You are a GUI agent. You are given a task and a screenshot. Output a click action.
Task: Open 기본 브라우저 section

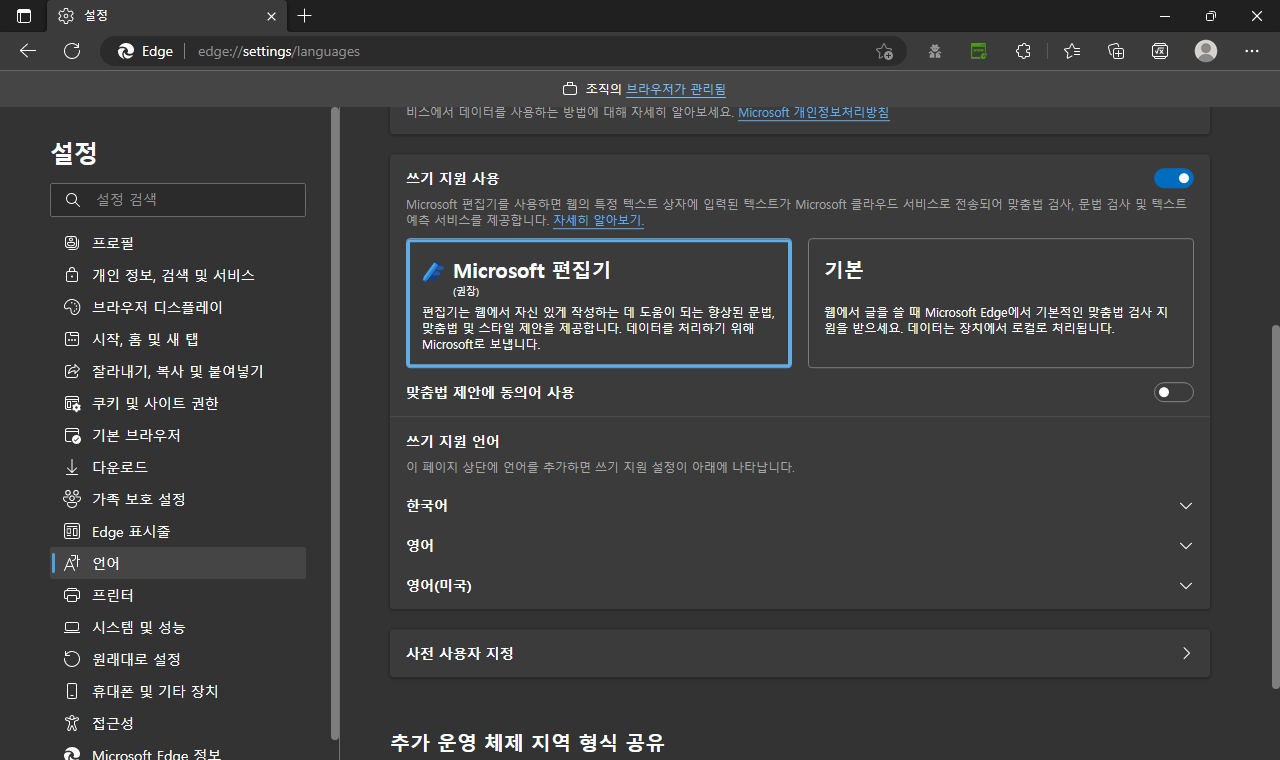coord(178,435)
